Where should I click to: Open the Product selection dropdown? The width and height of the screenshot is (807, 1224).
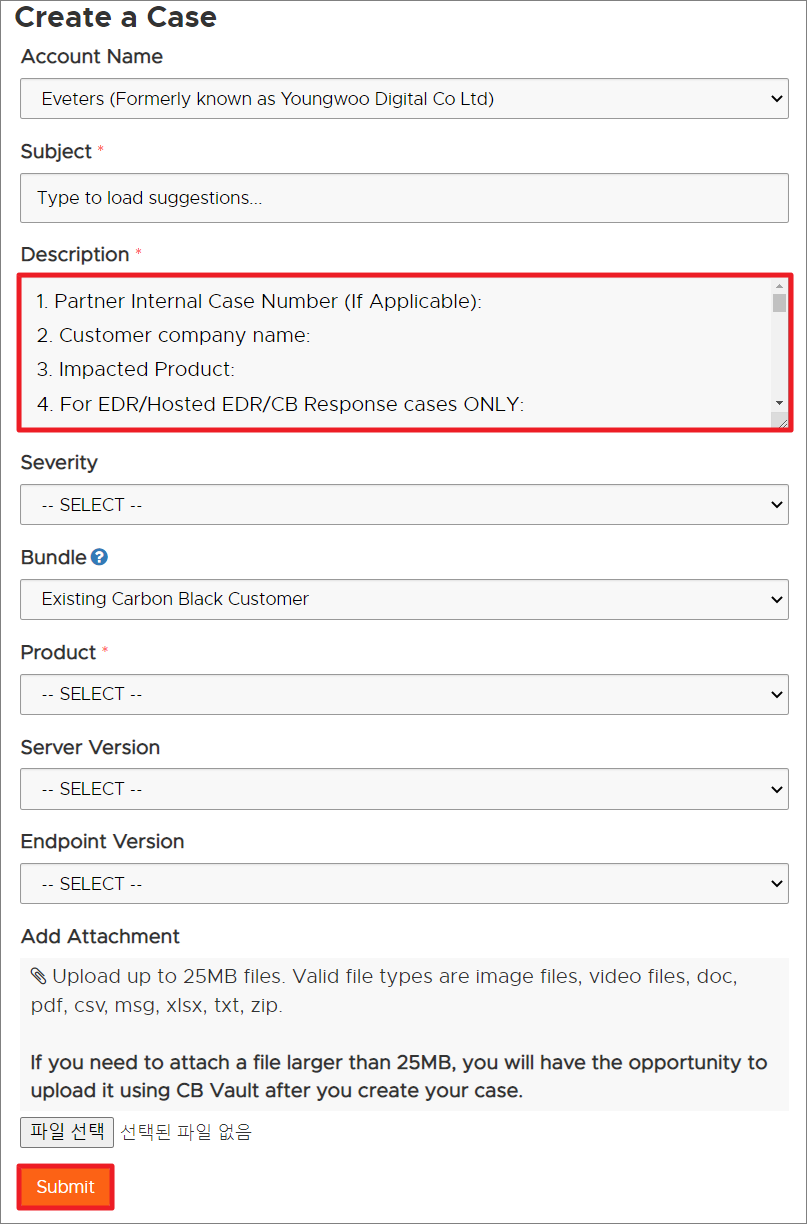click(404, 694)
